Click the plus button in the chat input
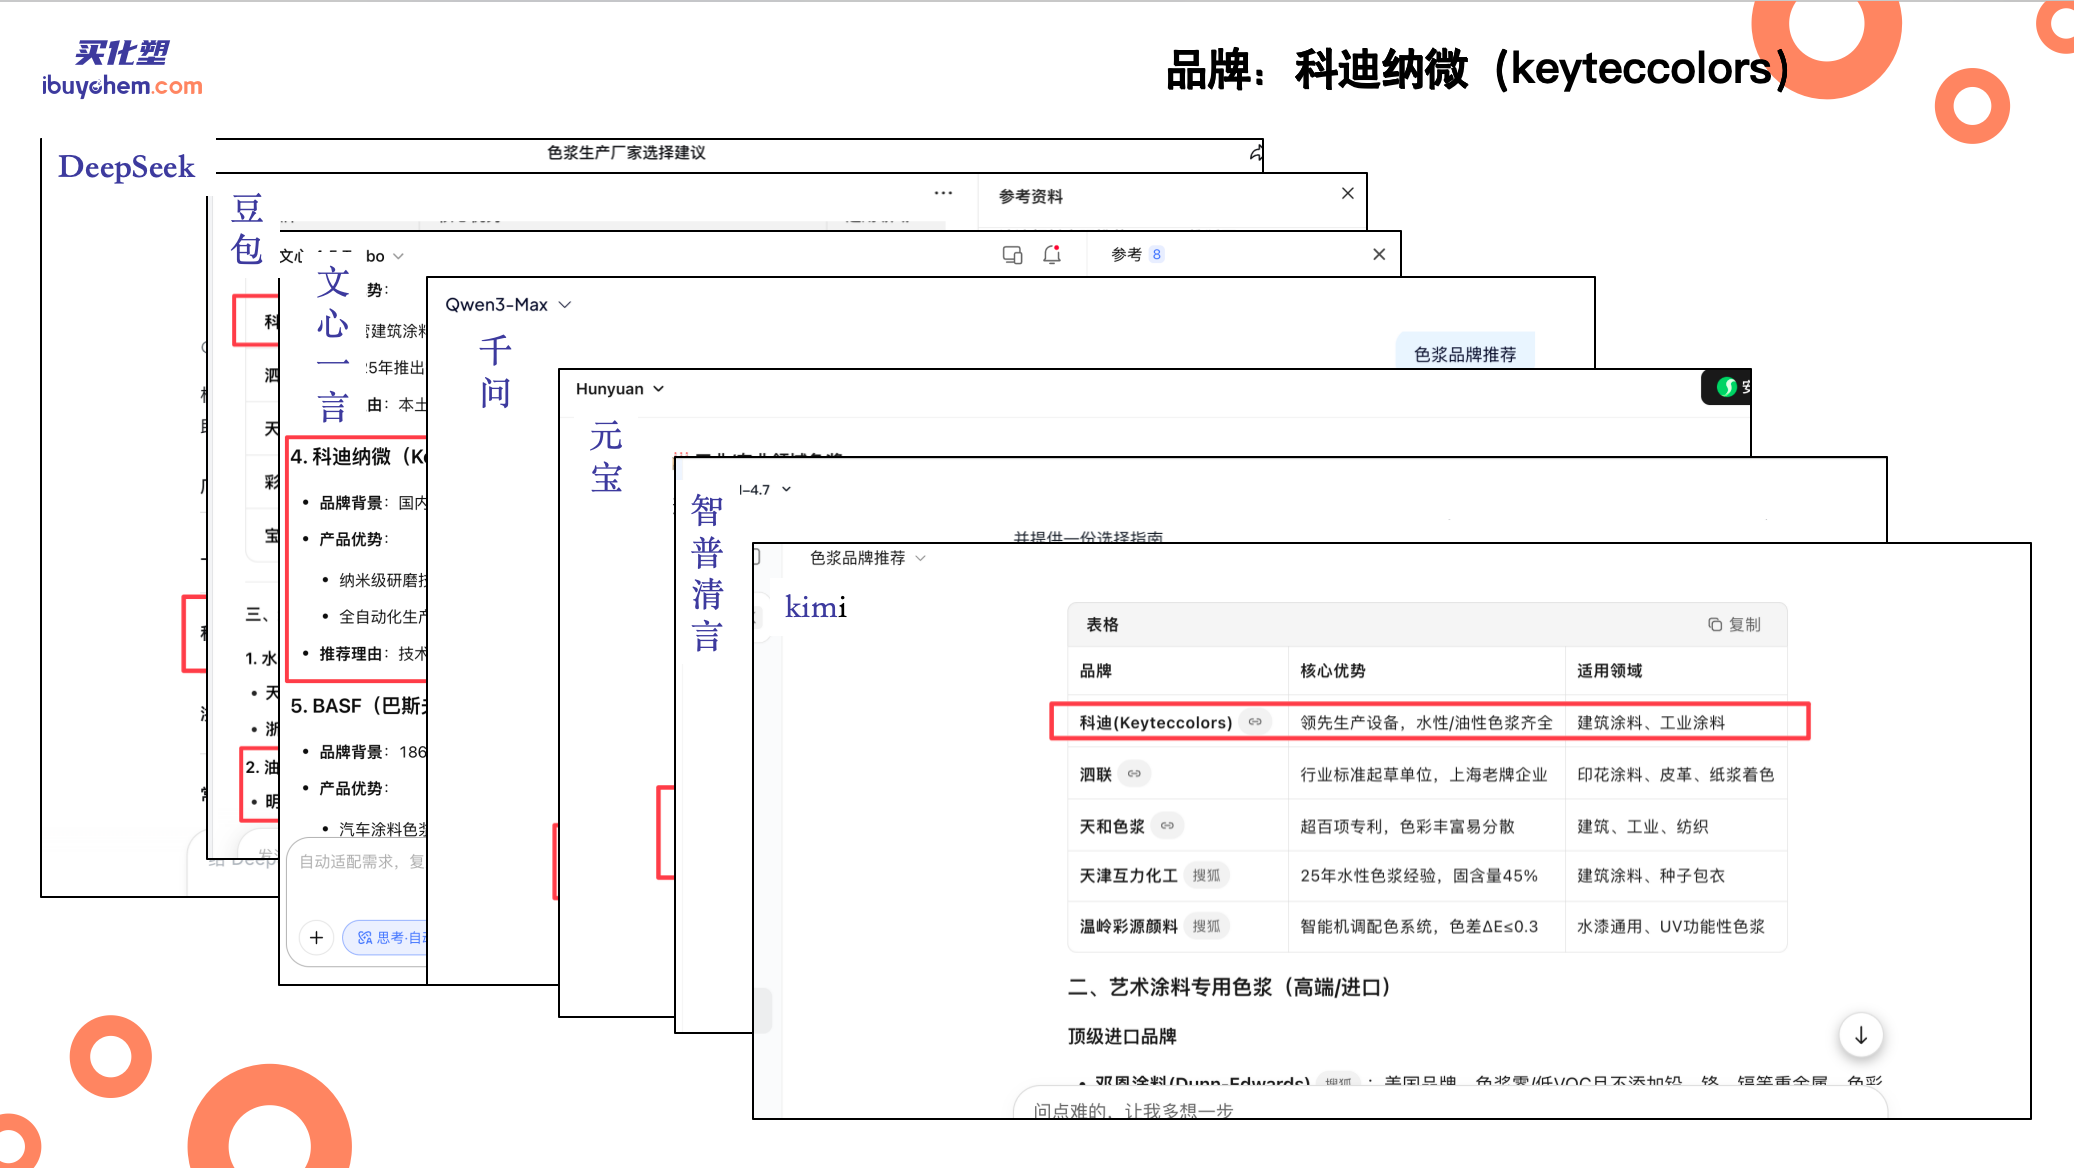The height and width of the screenshot is (1168, 2074). click(x=317, y=937)
